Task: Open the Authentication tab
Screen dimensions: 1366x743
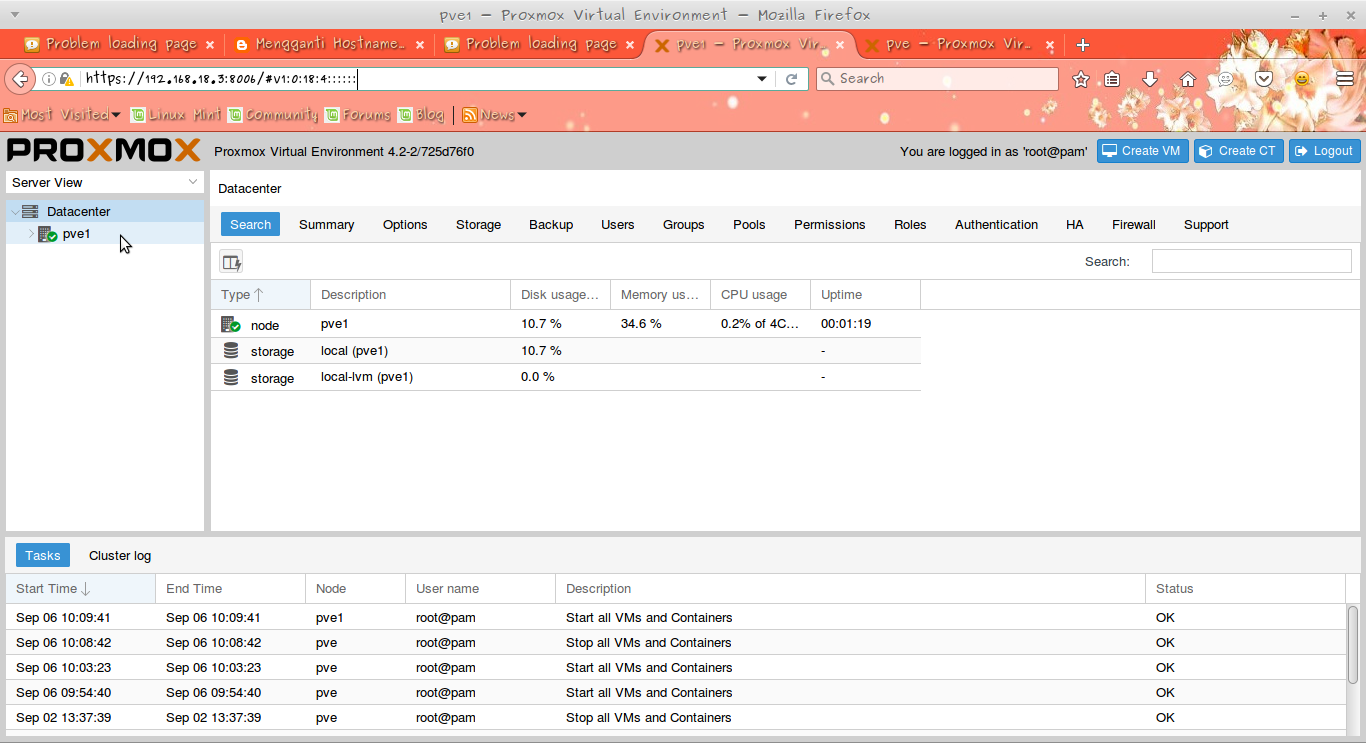Action: pos(997,225)
